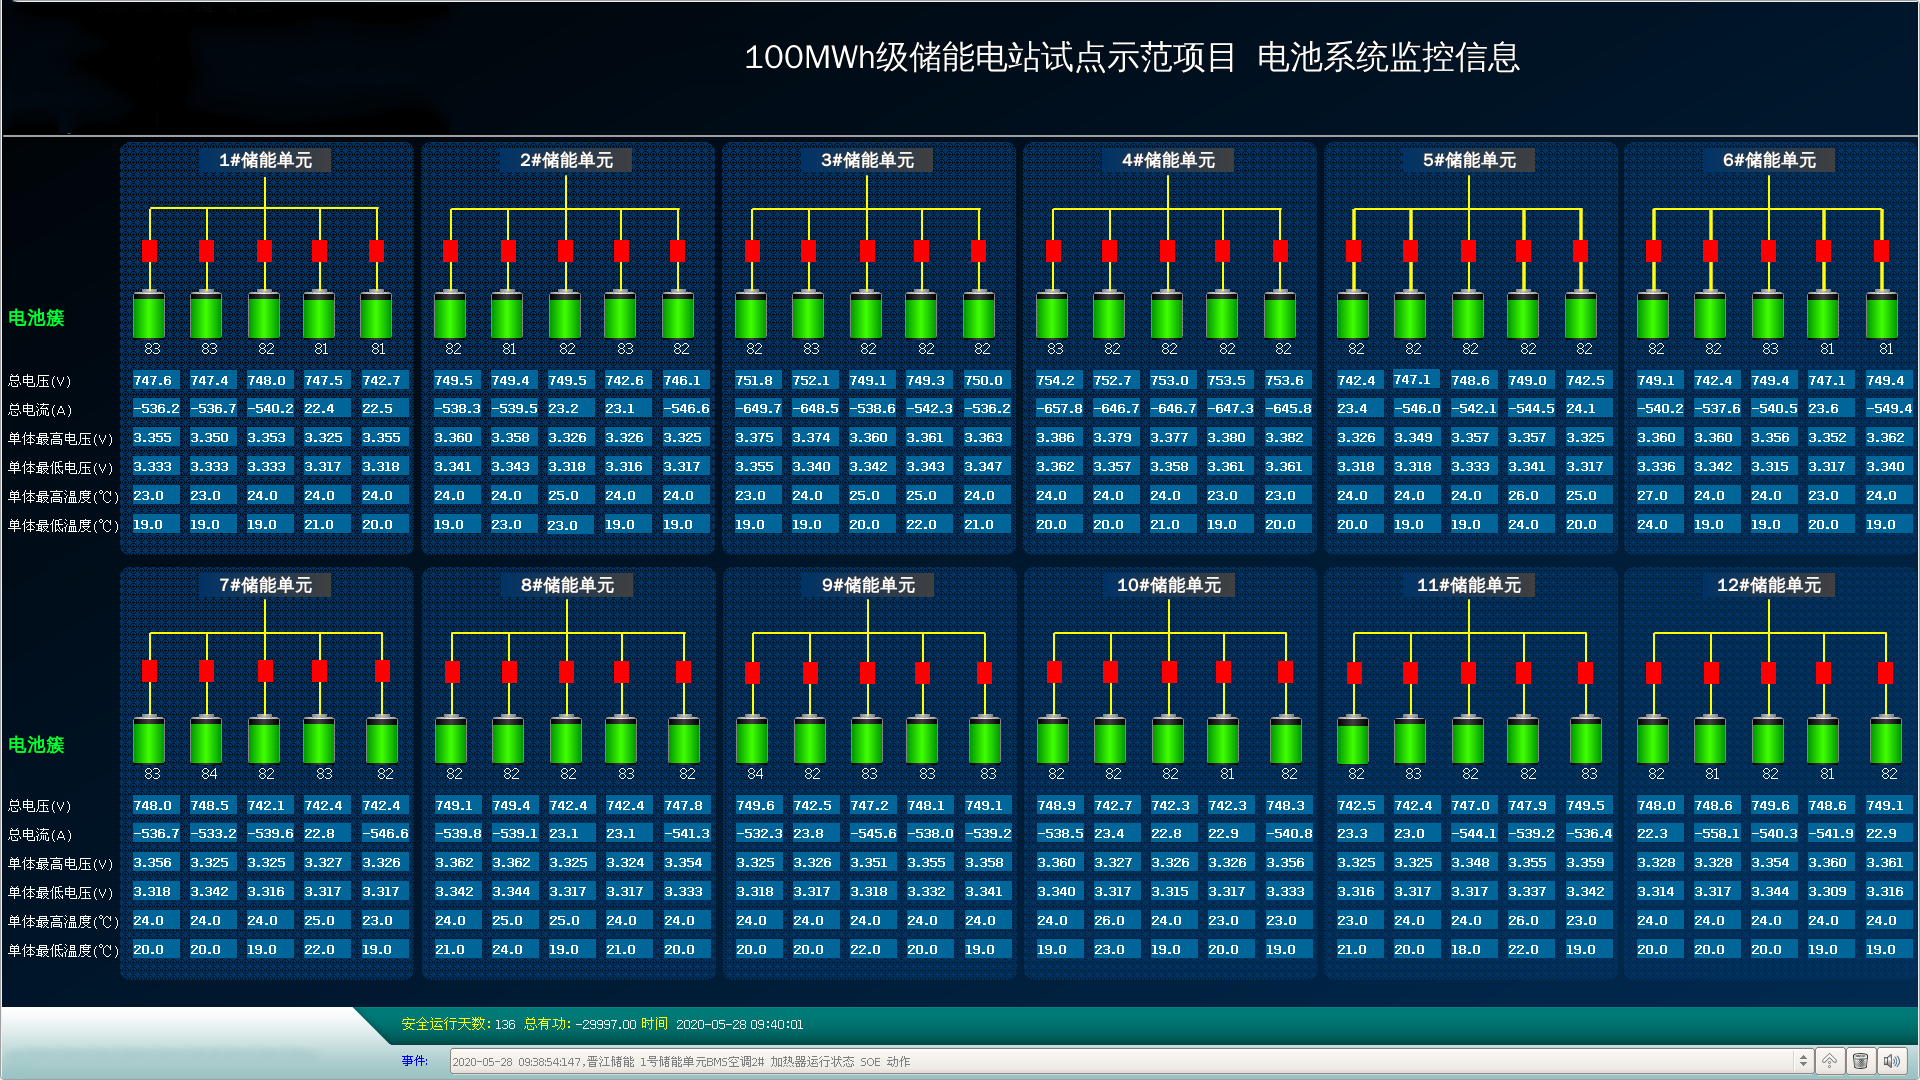
Task: Click first green battery in 9#储能单元
Action: click(x=752, y=740)
